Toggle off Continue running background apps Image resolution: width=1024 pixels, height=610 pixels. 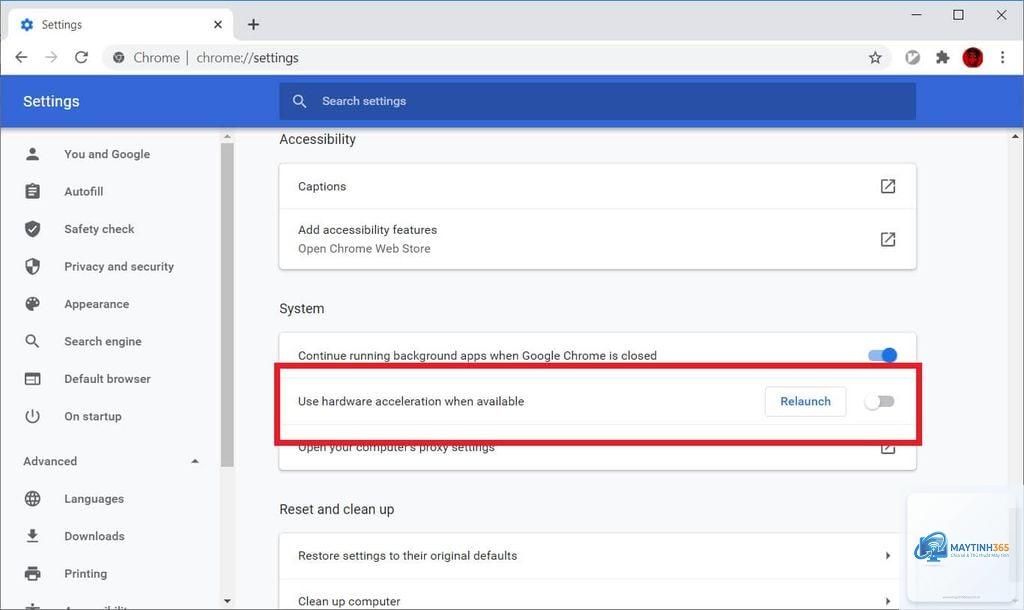pyautogui.click(x=882, y=355)
